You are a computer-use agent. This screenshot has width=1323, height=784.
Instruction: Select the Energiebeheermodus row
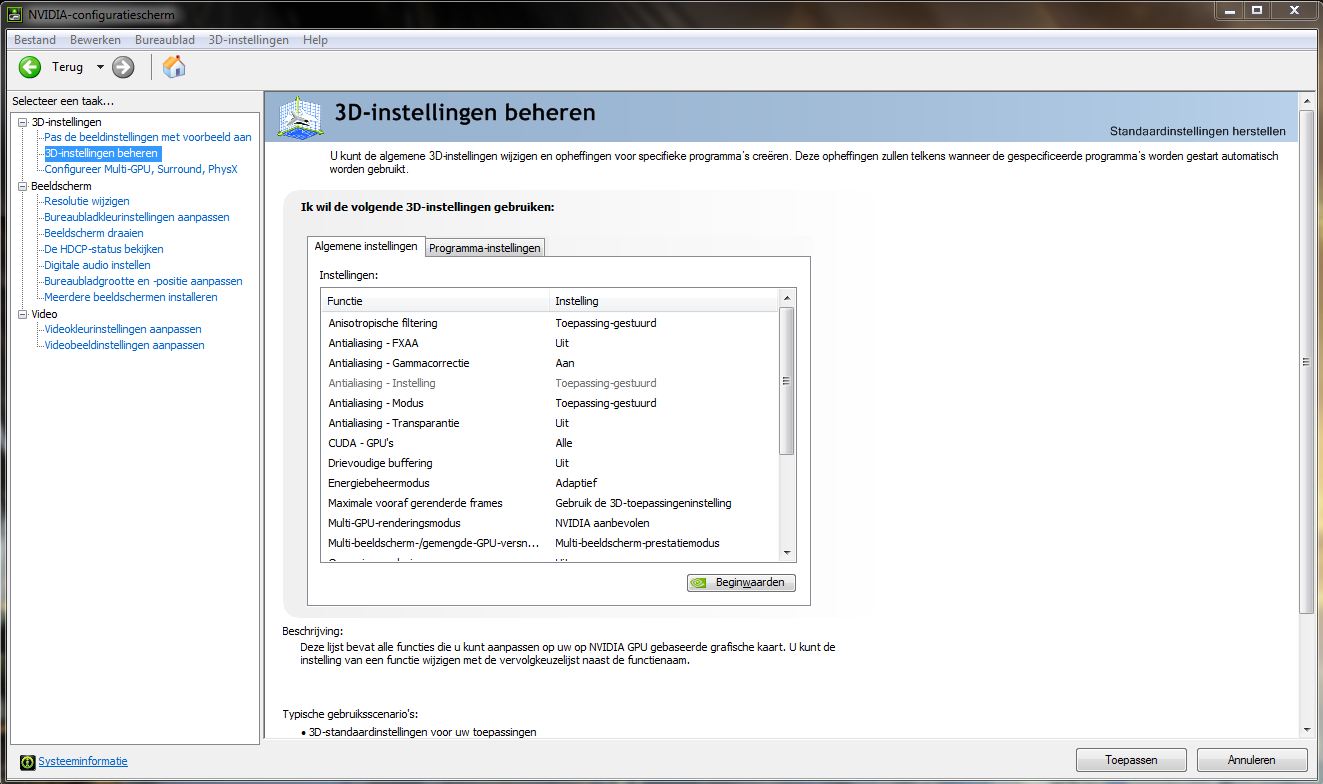pos(549,483)
